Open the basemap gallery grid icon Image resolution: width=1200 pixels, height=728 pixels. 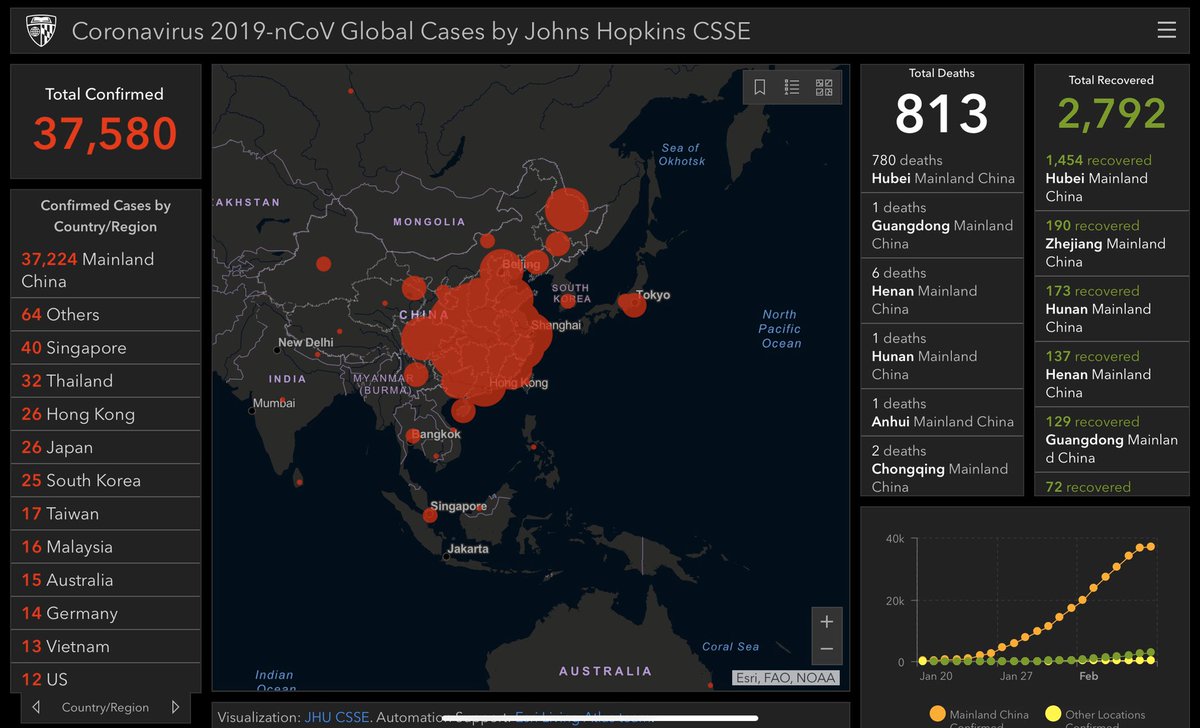(x=824, y=87)
